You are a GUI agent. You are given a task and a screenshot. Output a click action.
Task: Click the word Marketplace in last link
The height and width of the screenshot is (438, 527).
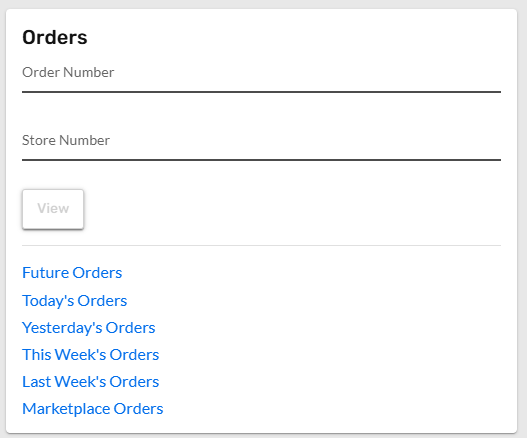(66, 409)
